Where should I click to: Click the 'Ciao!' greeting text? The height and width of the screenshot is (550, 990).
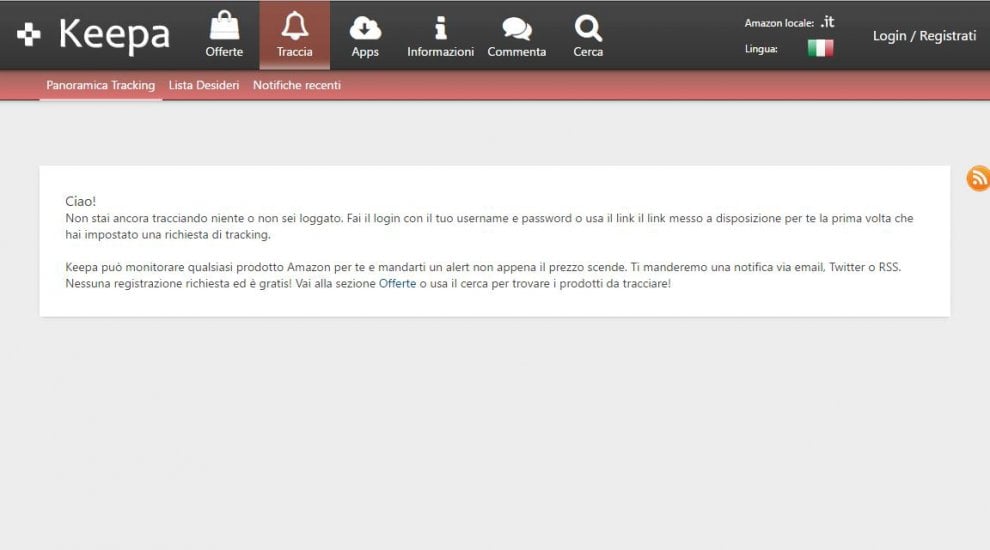(x=80, y=201)
